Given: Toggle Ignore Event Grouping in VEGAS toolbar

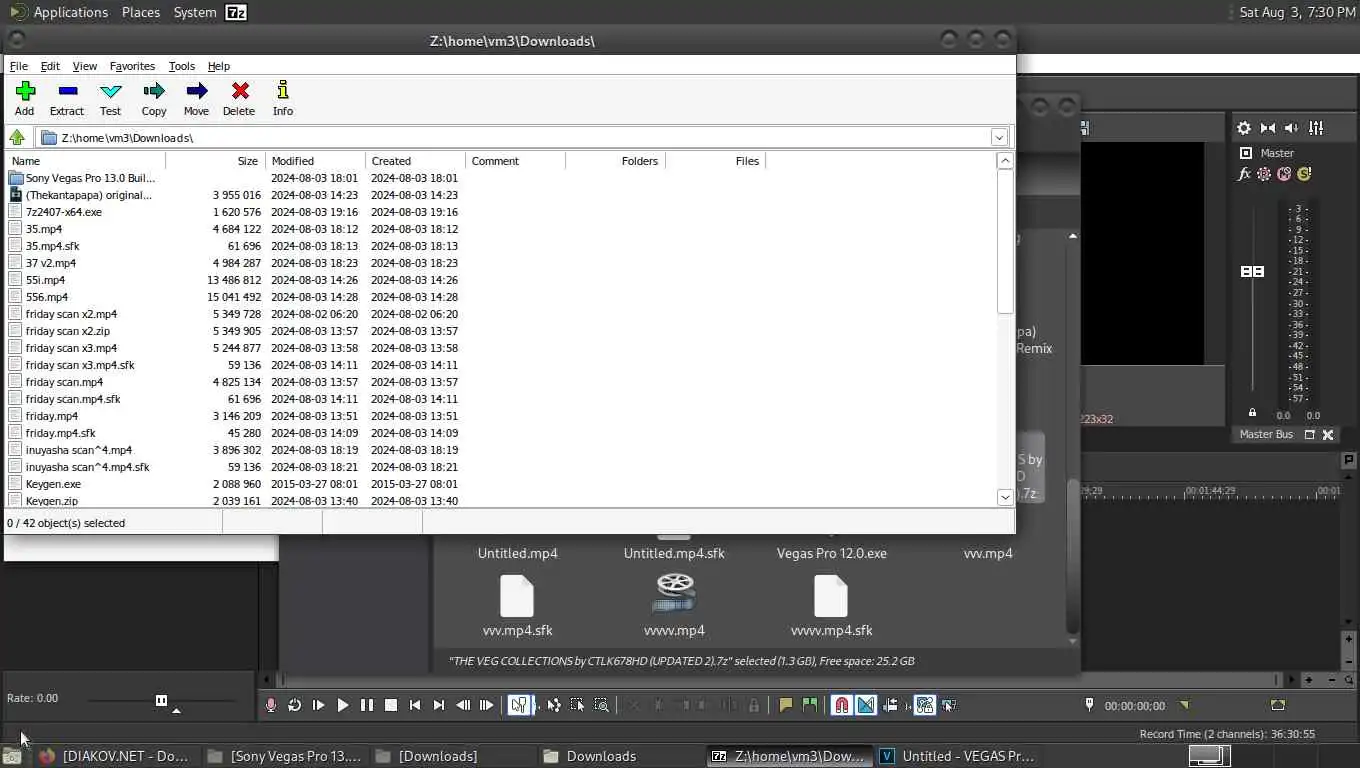Looking at the screenshot, I should click(949, 705).
